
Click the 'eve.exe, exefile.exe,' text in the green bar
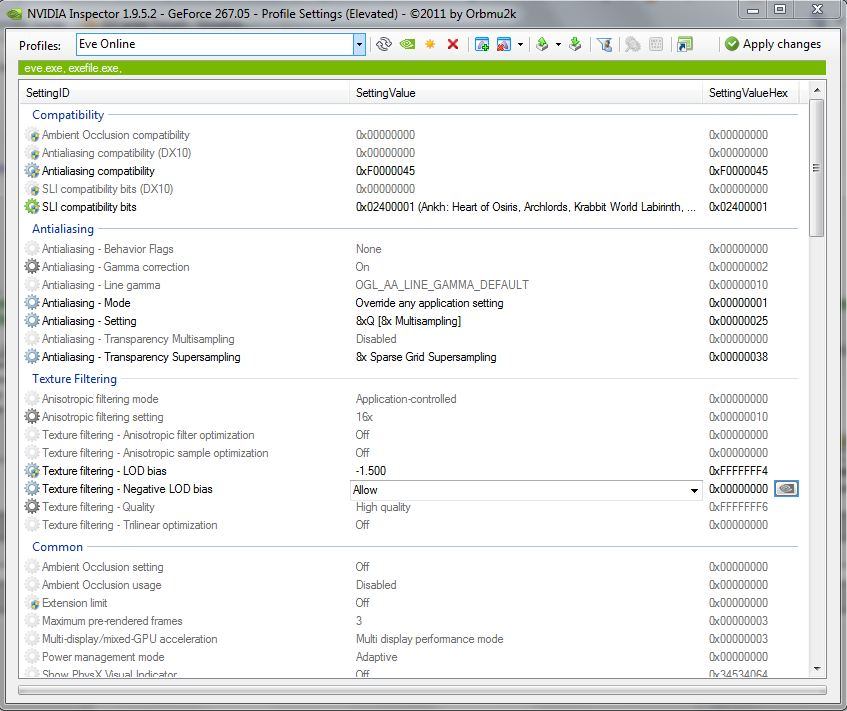point(73,68)
